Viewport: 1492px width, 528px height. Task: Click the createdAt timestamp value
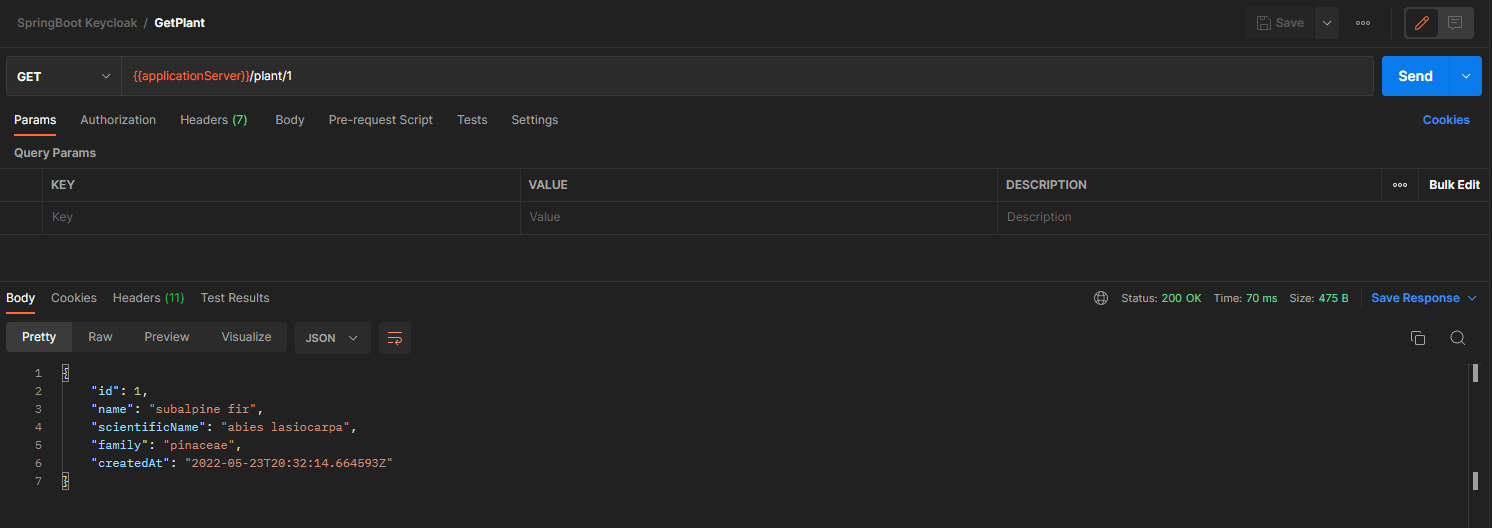(289, 463)
